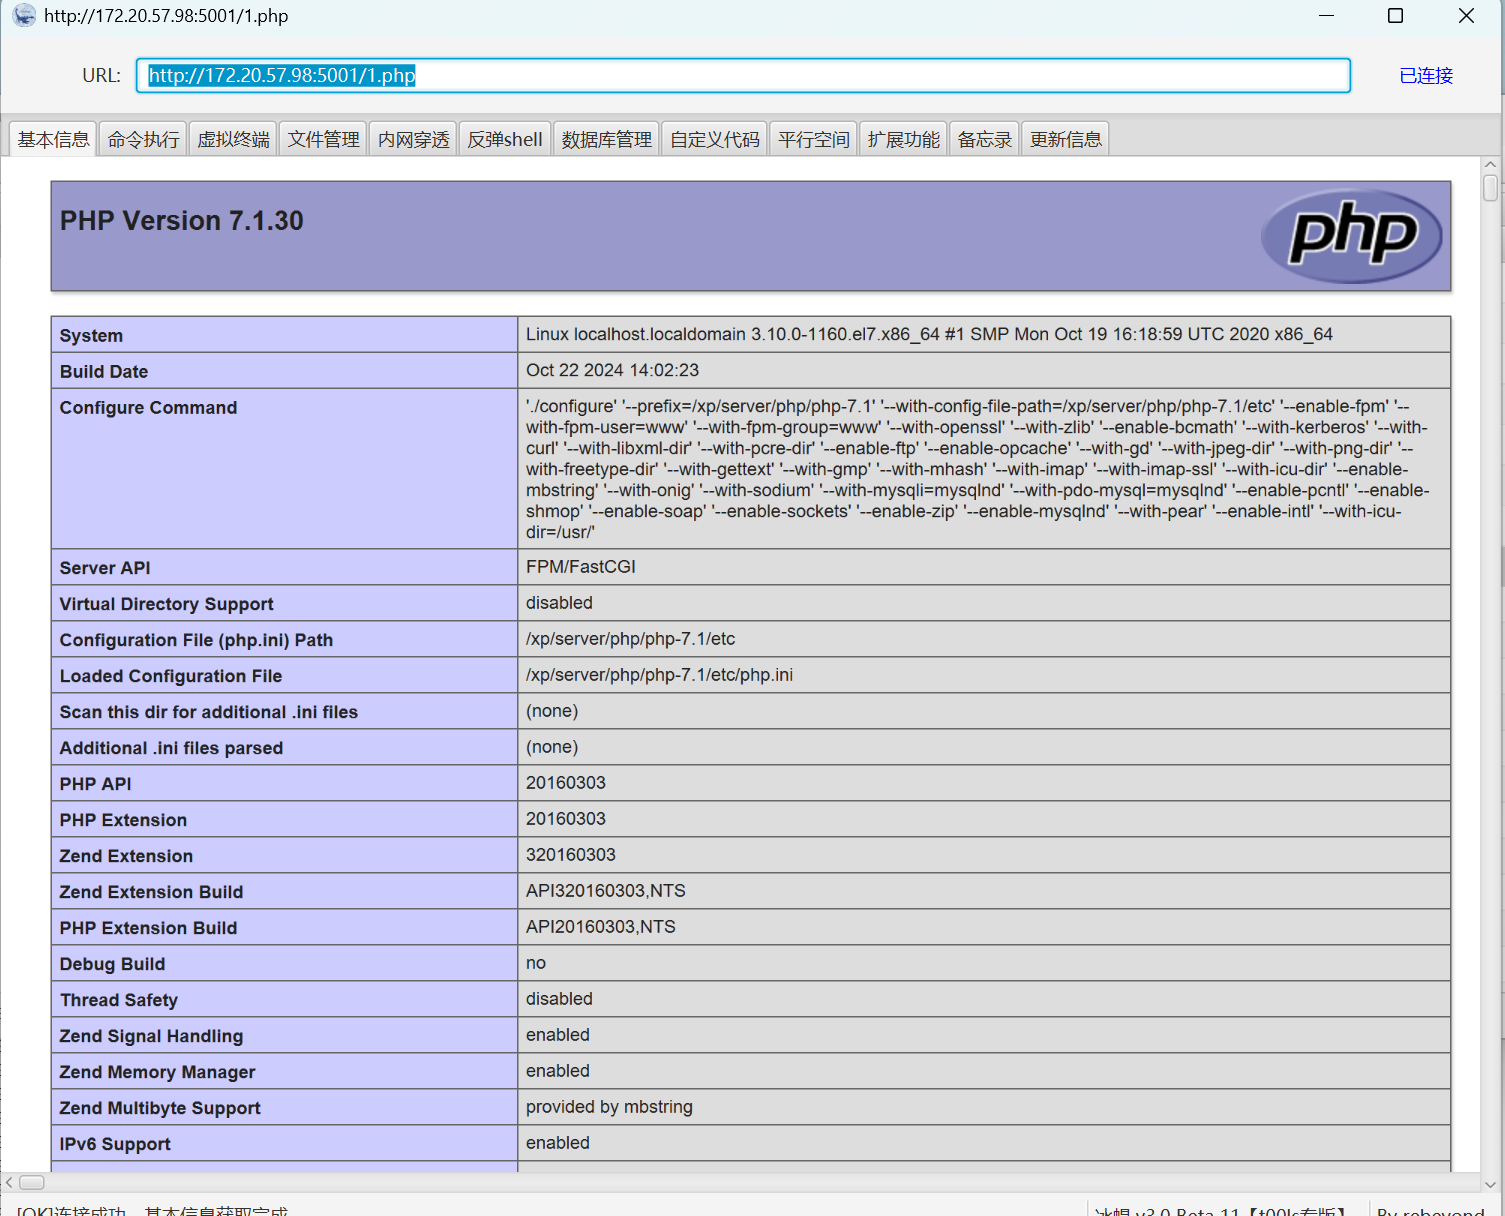Open the 扩展功能 tab

904,139
